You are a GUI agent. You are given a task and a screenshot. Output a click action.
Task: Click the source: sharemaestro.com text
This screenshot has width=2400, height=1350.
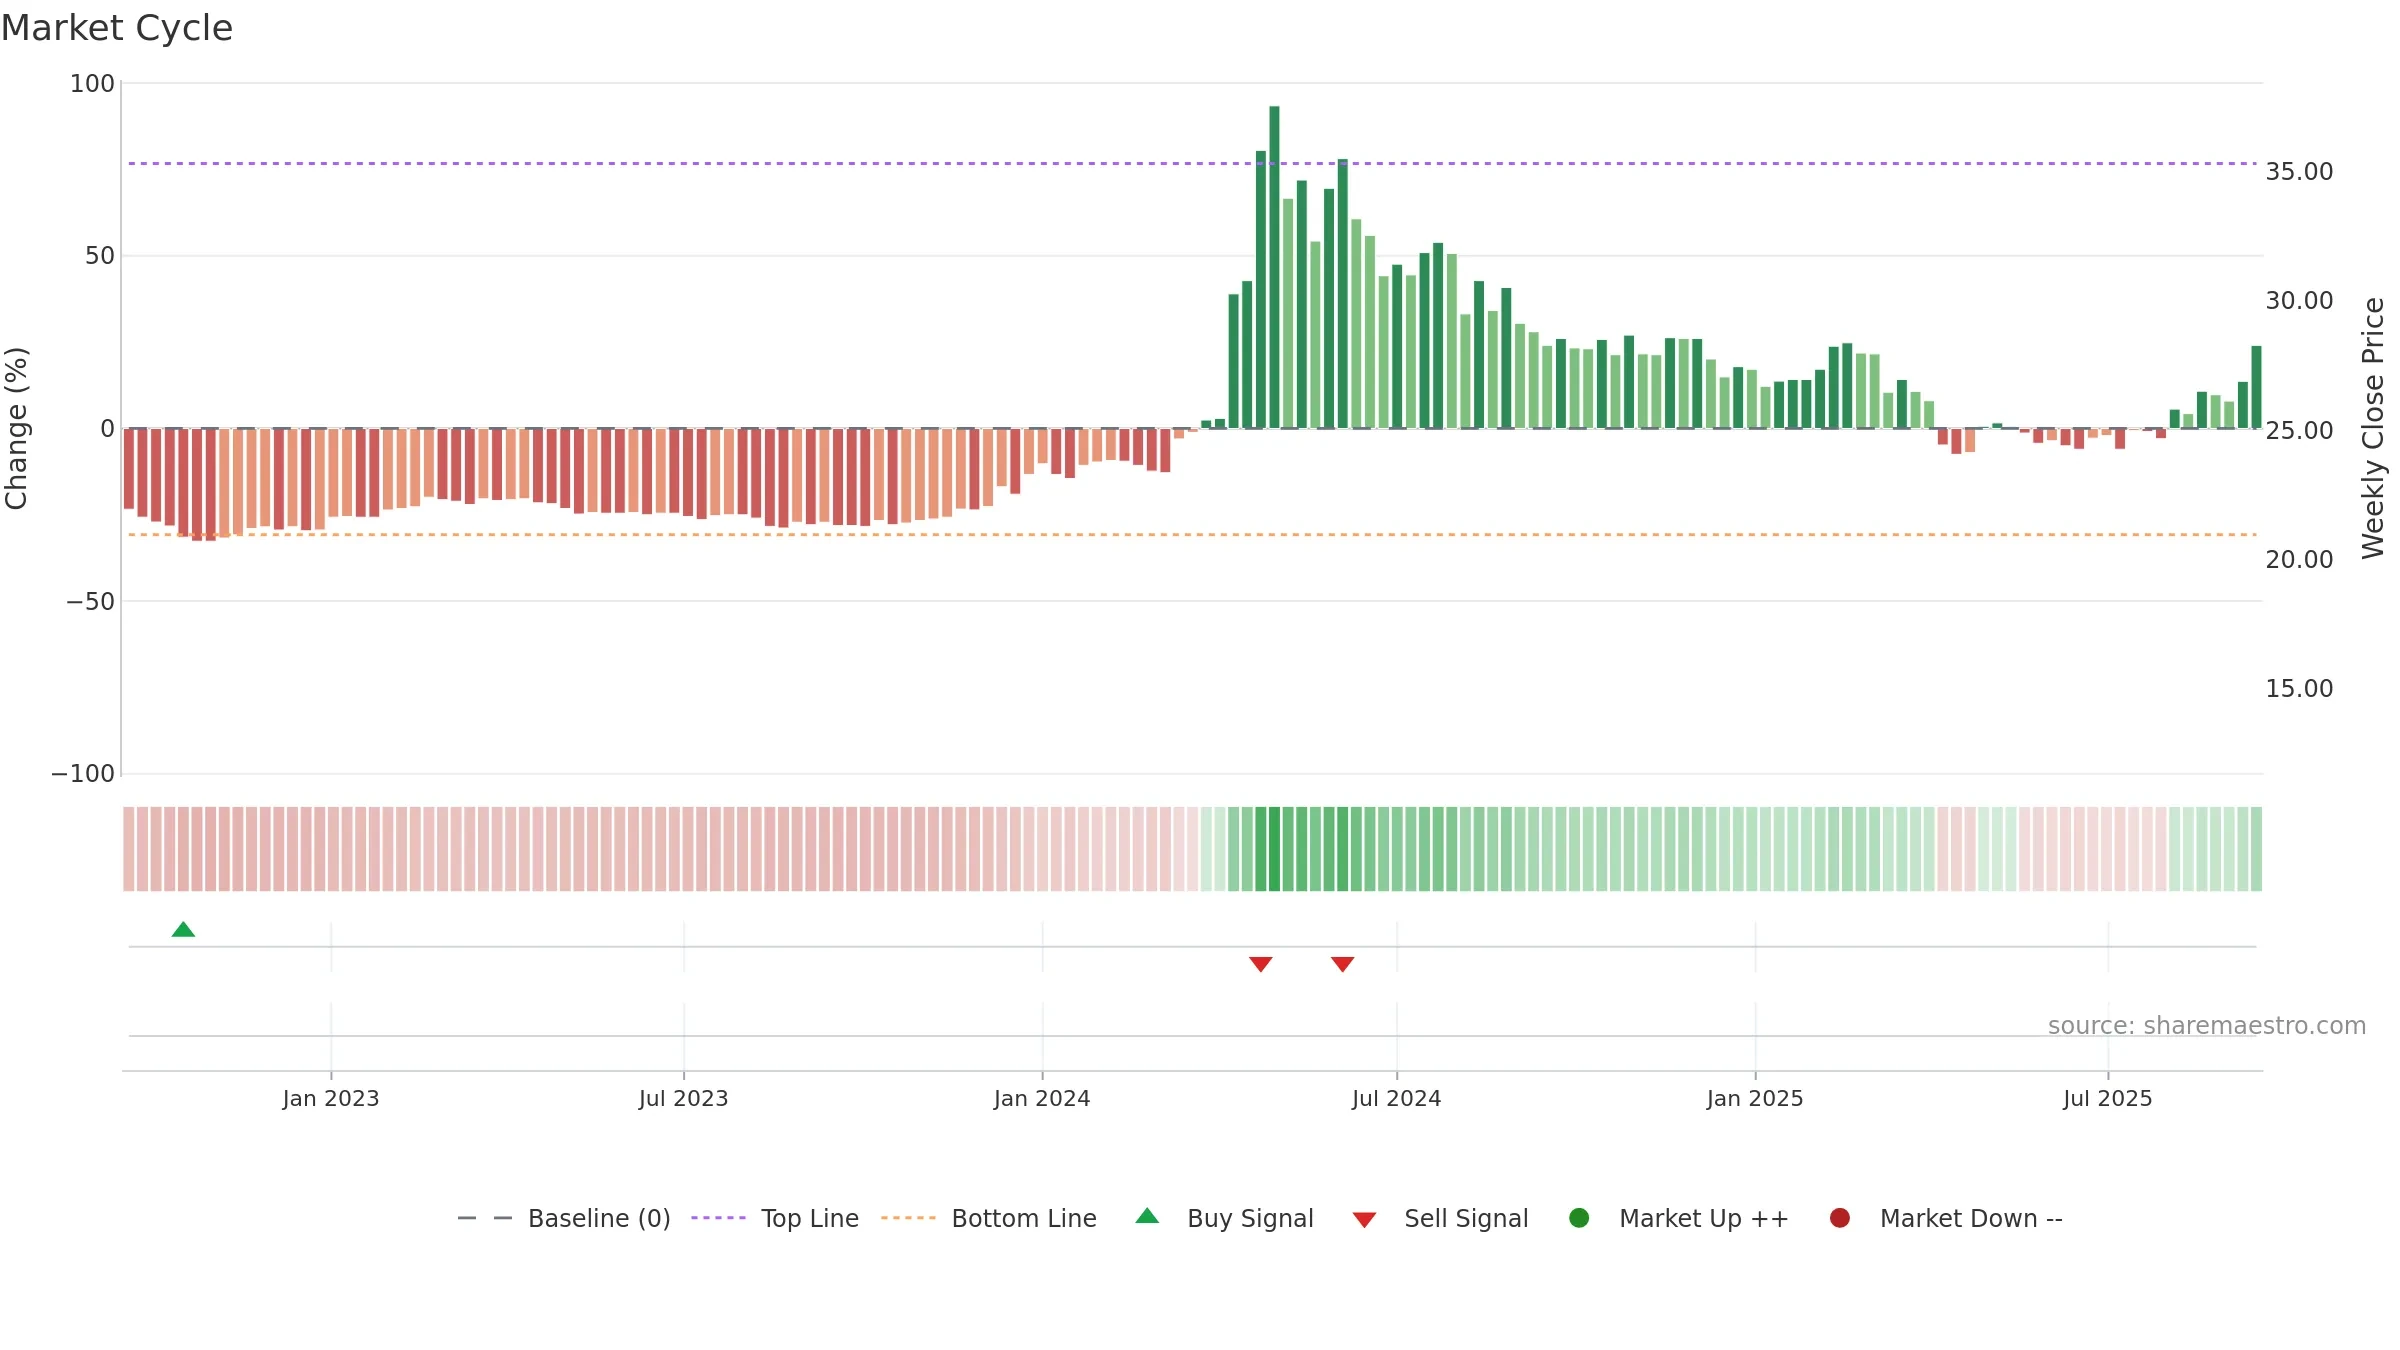(2207, 1026)
